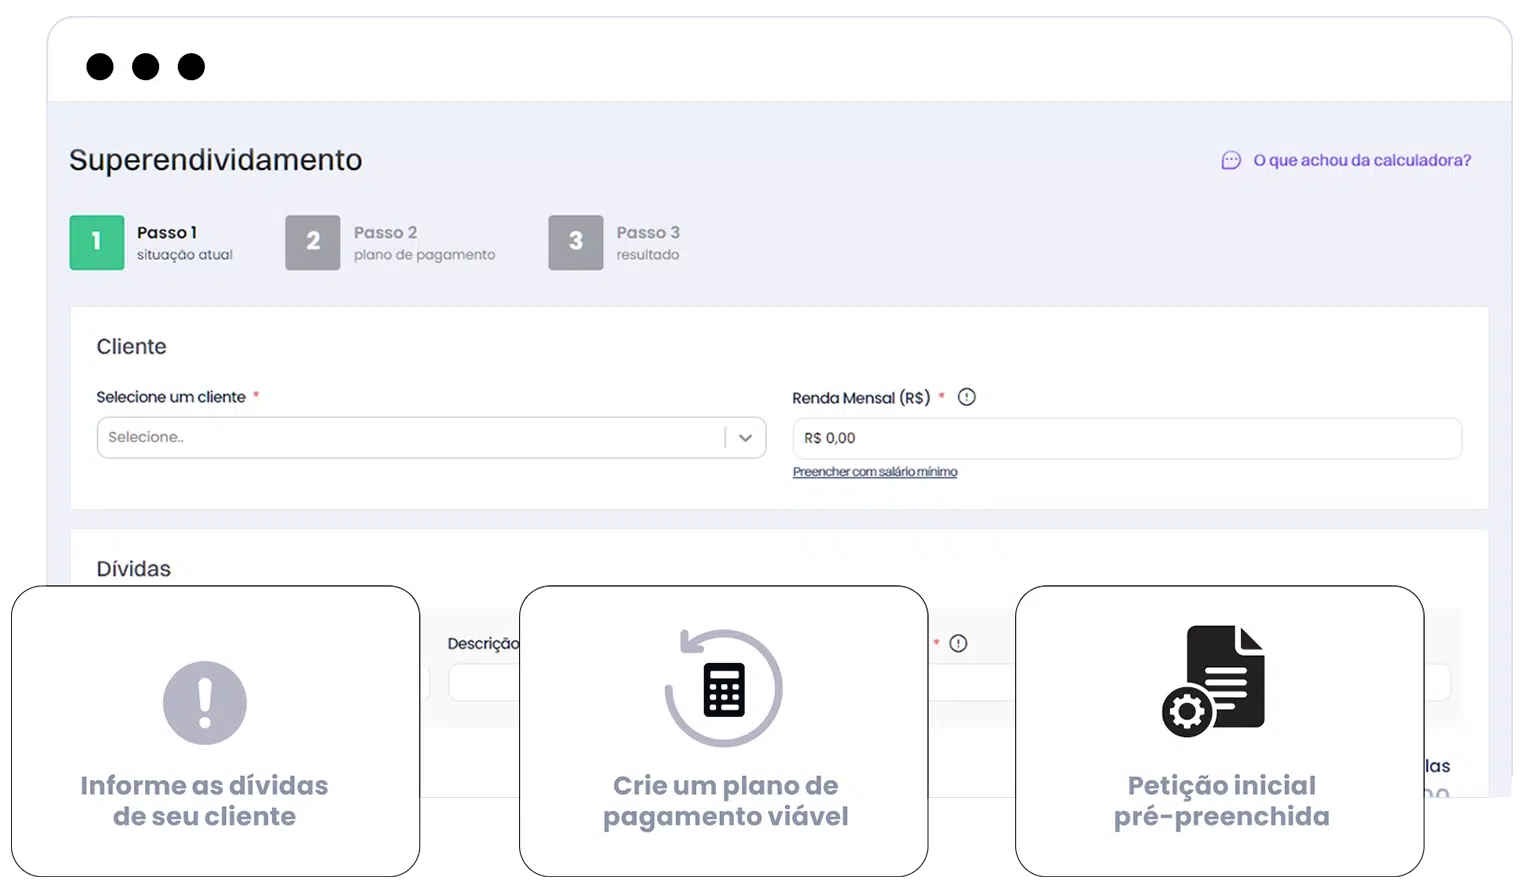Switch to 'Passo 3 resultado' label
This screenshot has width=1524, height=889.
(648, 243)
